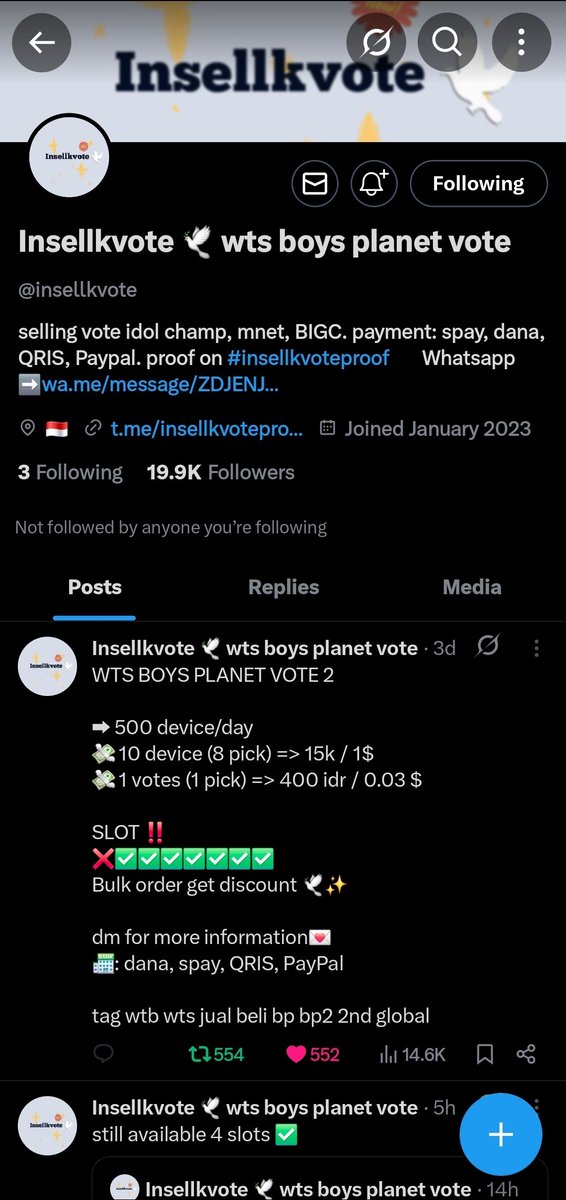Reply to the WTS BOYS PLANET post

point(103,1054)
